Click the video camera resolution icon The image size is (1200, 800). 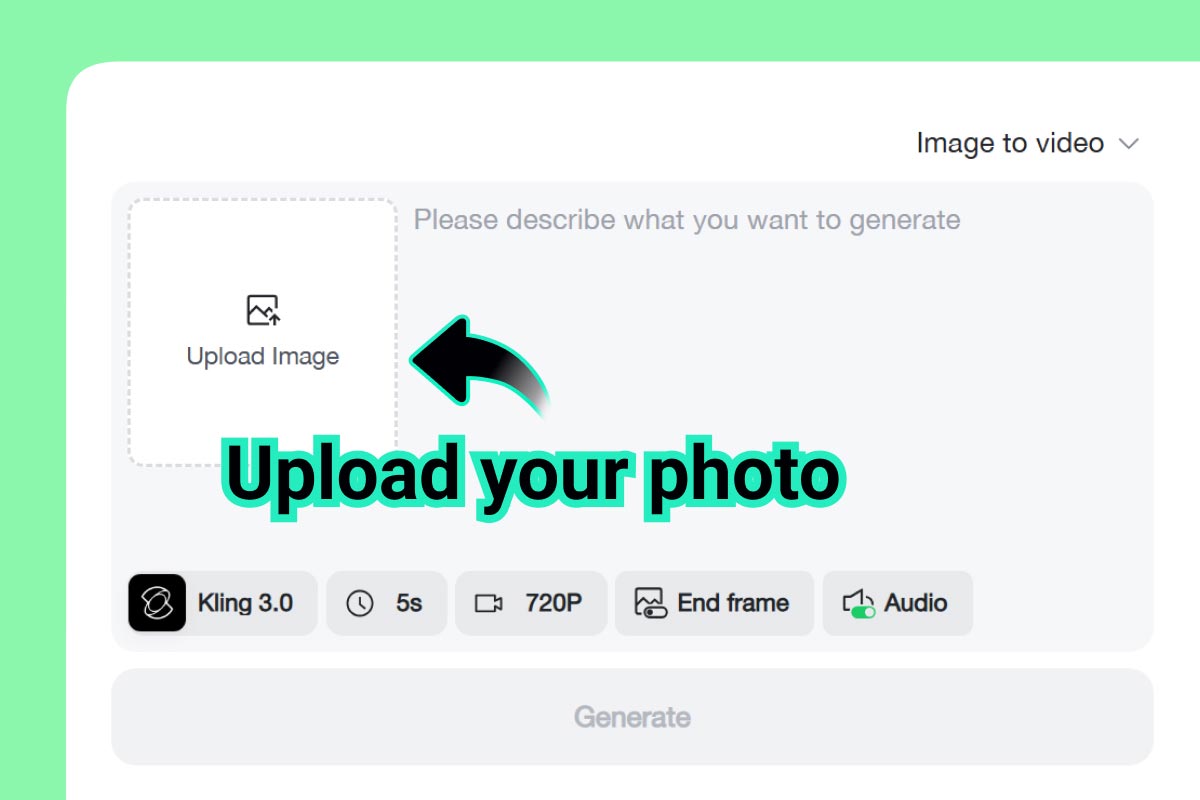tap(488, 603)
